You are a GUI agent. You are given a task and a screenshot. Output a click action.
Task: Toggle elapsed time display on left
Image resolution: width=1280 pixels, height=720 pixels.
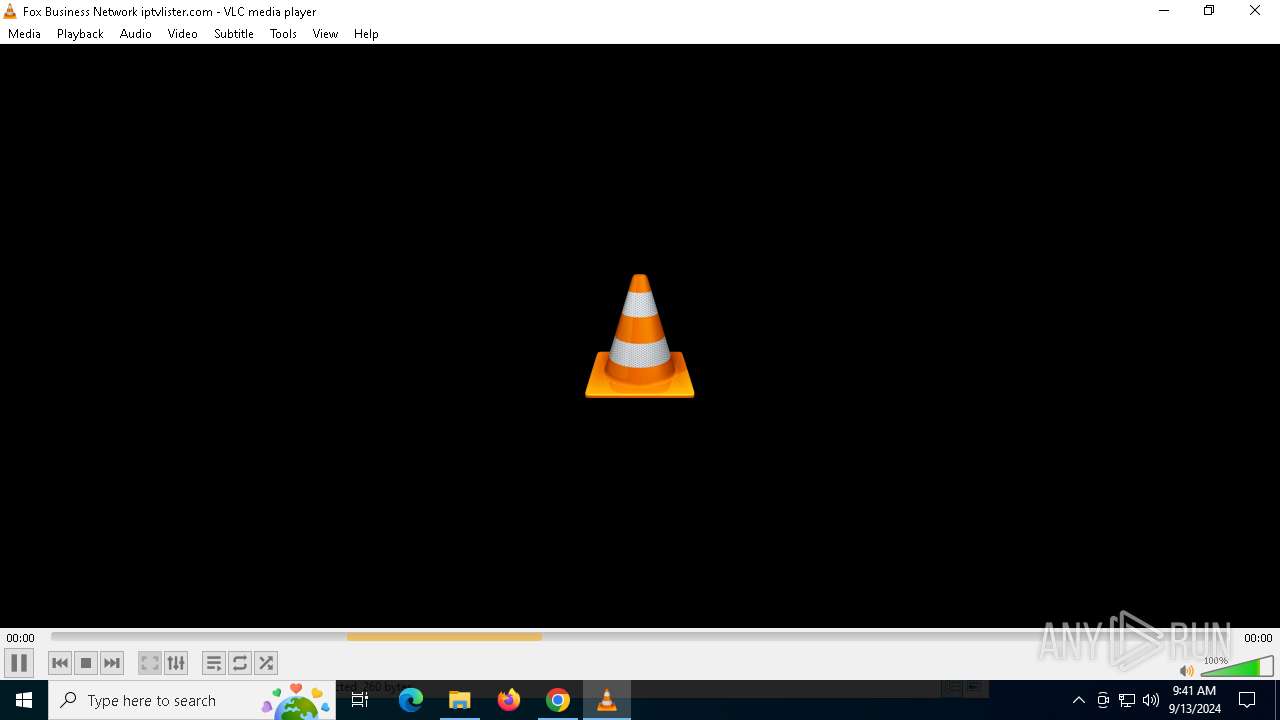point(20,638)
